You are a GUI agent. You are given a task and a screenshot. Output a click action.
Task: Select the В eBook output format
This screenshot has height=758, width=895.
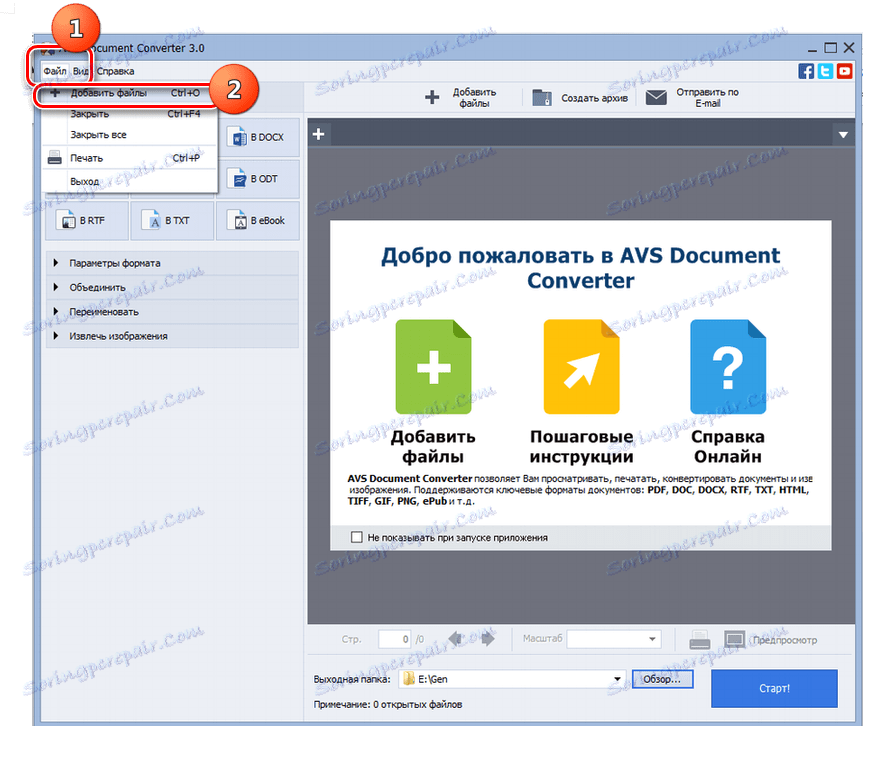(x=259, y=220)
